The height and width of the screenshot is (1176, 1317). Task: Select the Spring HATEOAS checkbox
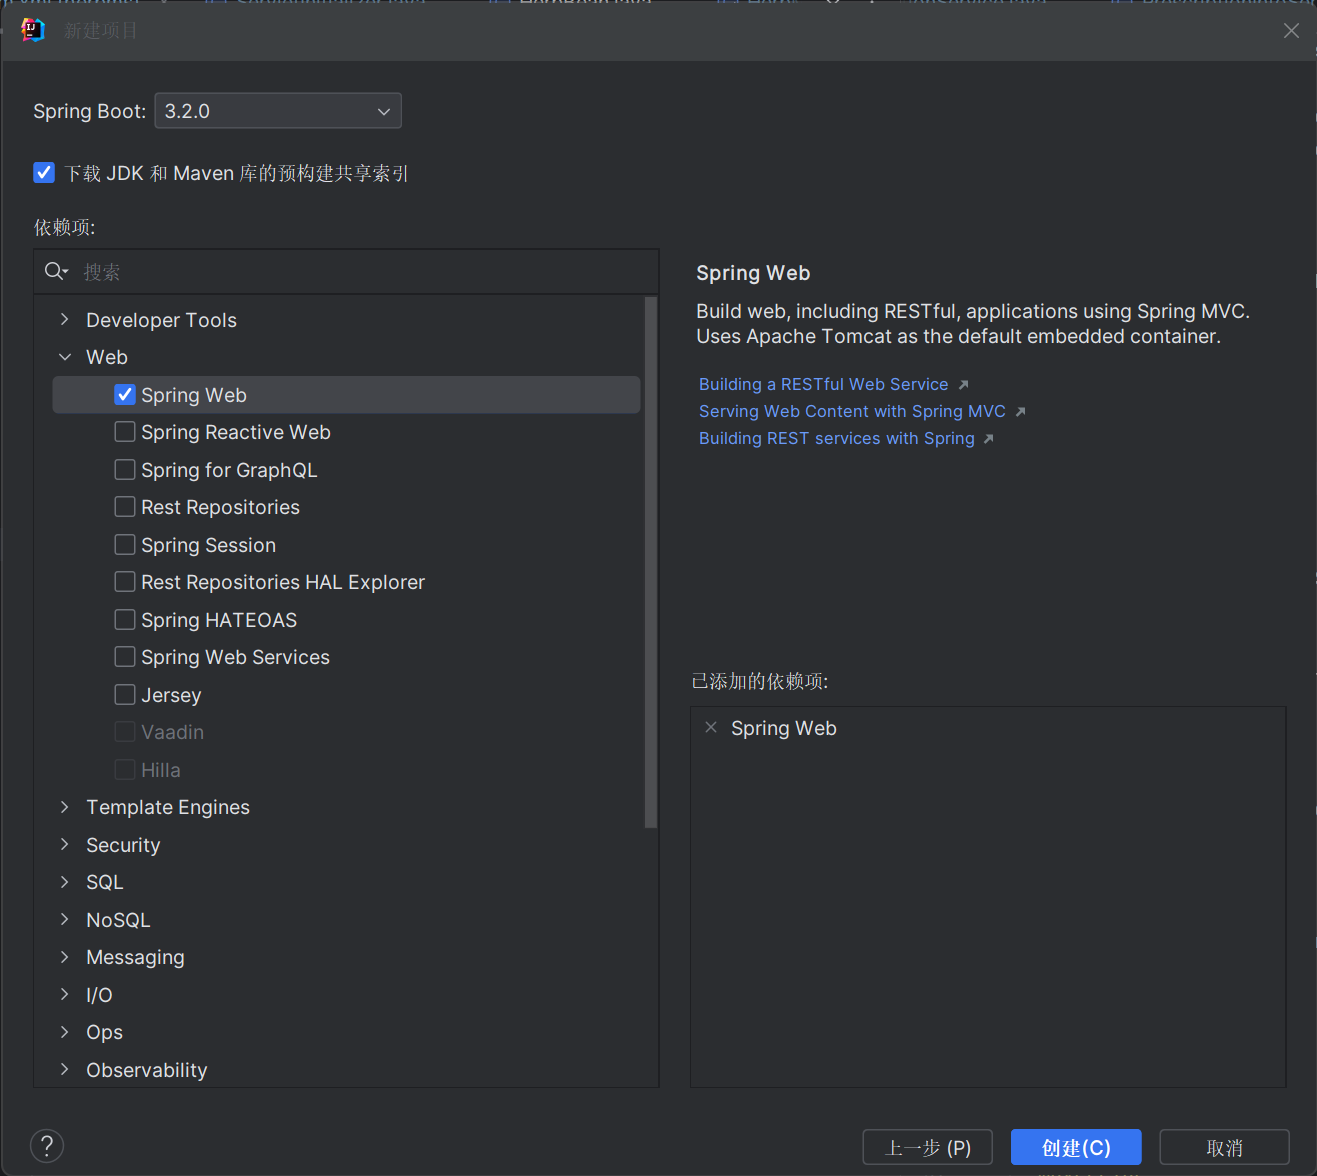125,620
